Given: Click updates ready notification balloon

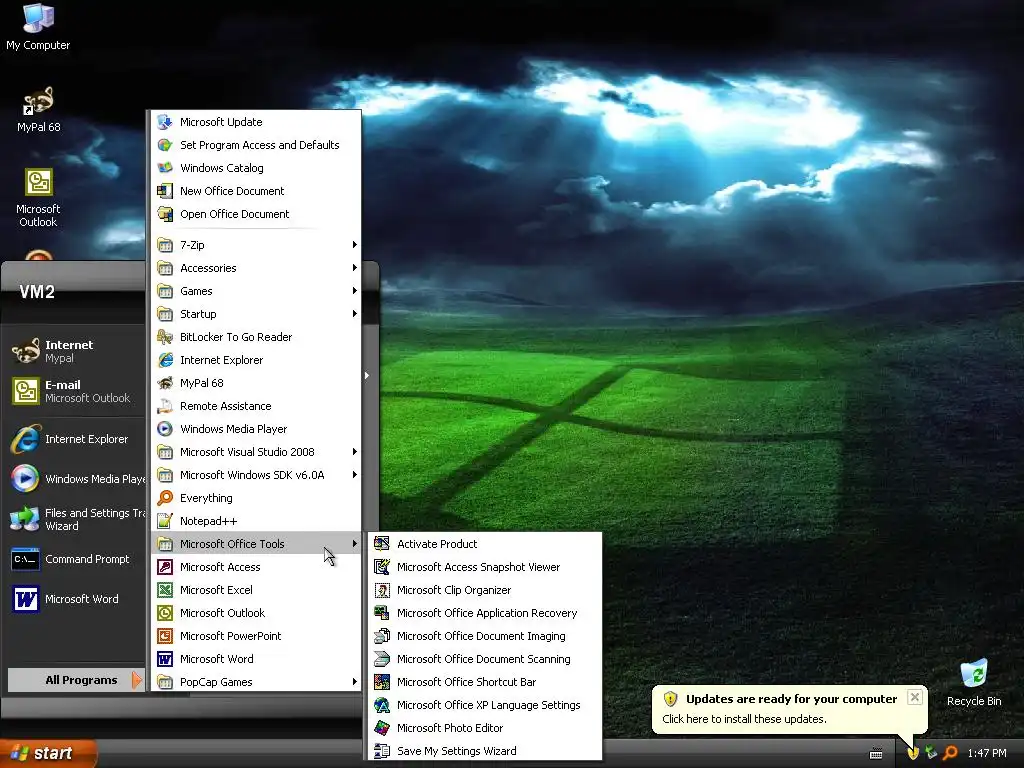Looking at the screenshot, I should pyautogui.click(x=790, y=709).
